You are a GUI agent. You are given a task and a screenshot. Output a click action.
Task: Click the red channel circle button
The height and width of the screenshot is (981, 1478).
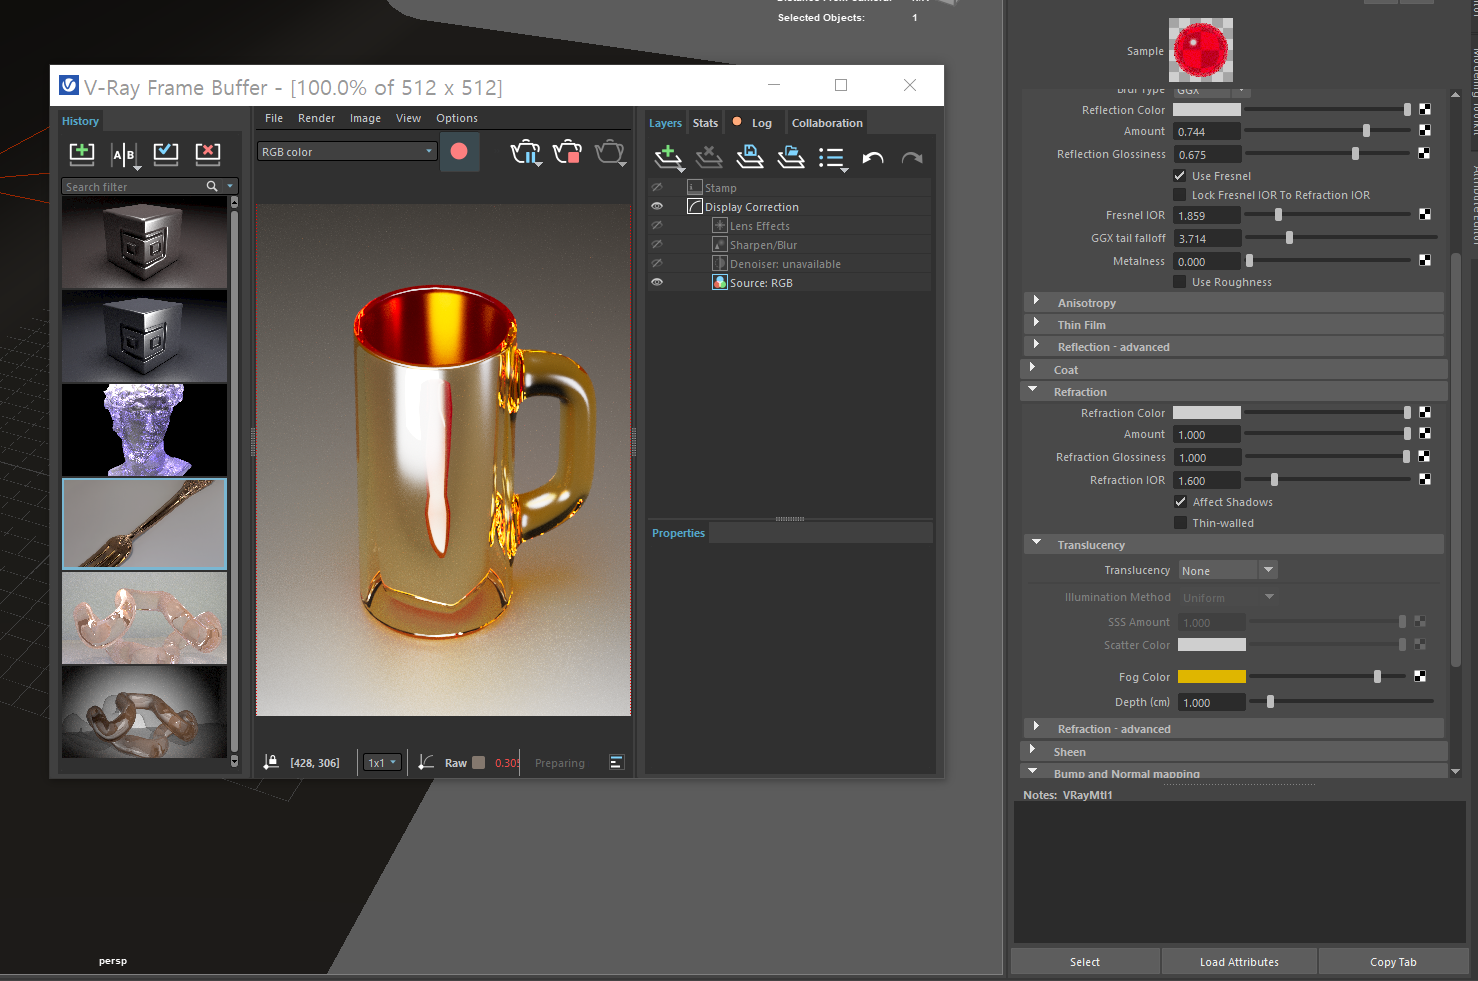[x=459, y=151]
